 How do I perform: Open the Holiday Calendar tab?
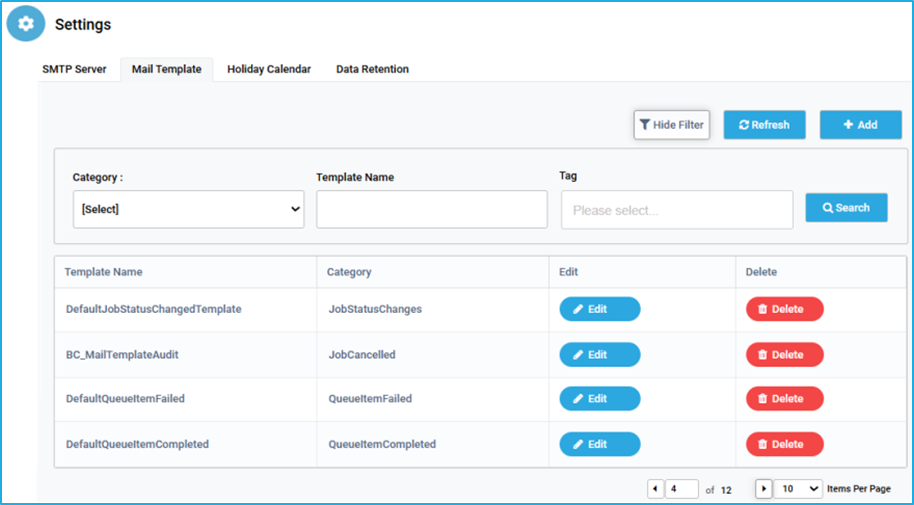(269, 69)
